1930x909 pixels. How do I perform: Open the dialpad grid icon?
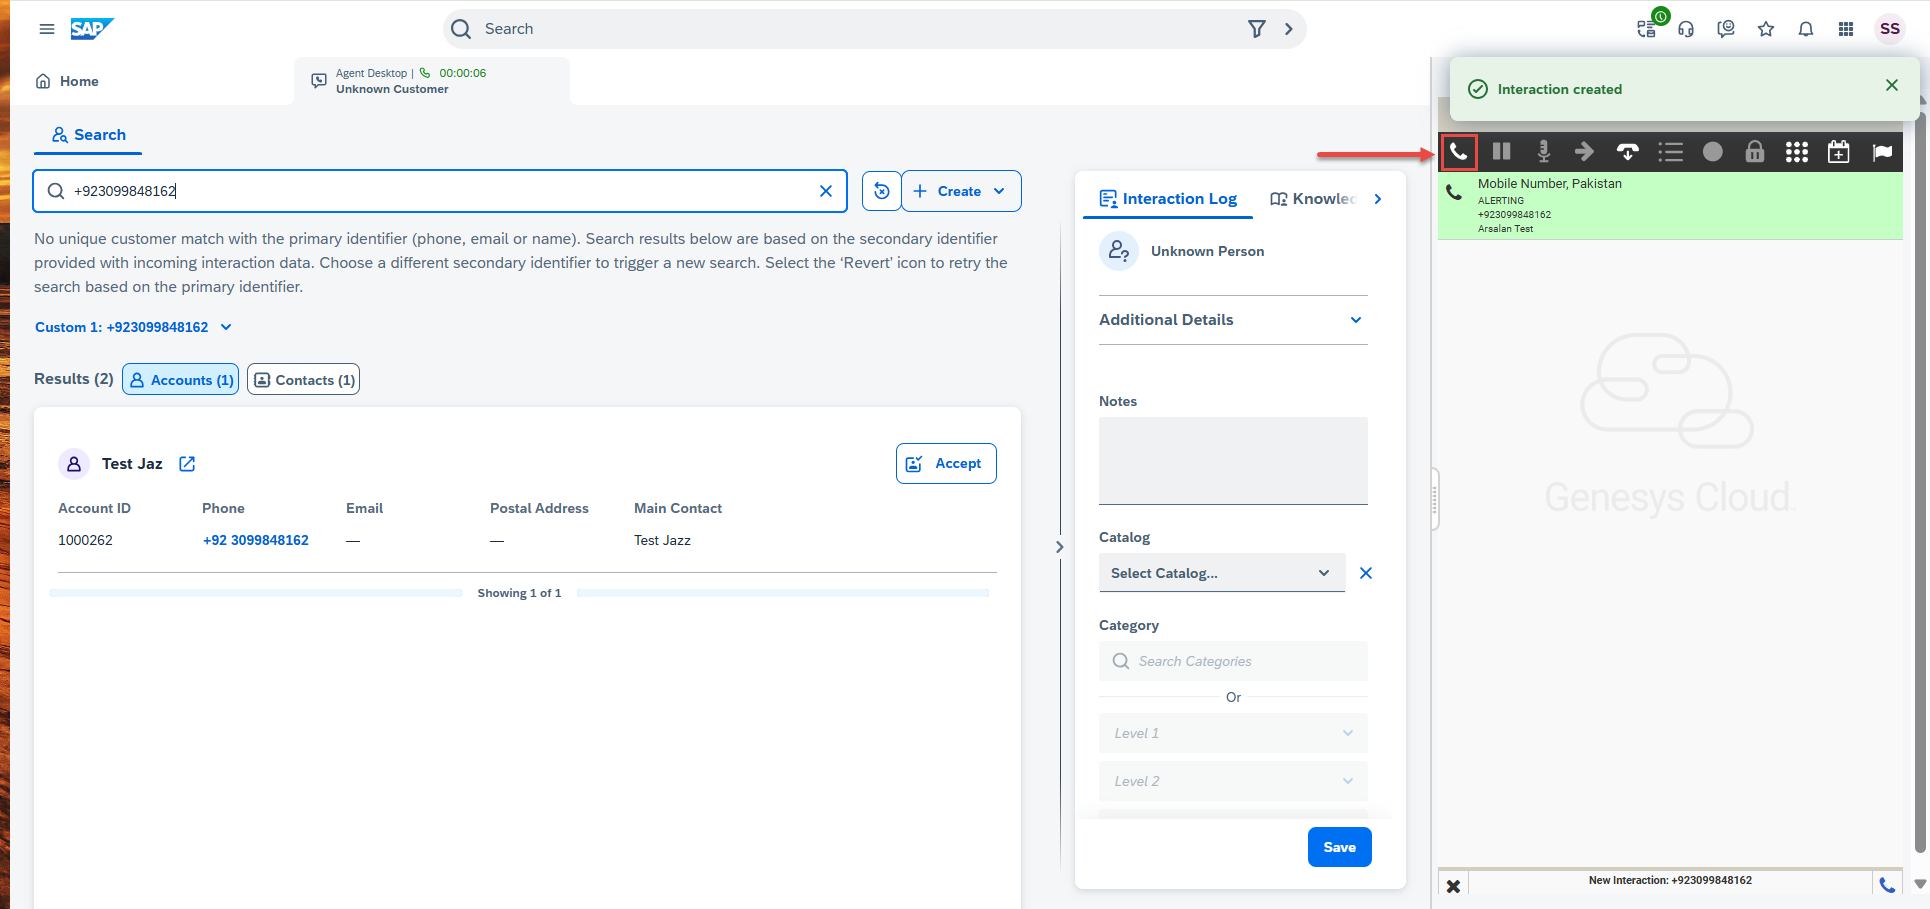coord(1796,152)
